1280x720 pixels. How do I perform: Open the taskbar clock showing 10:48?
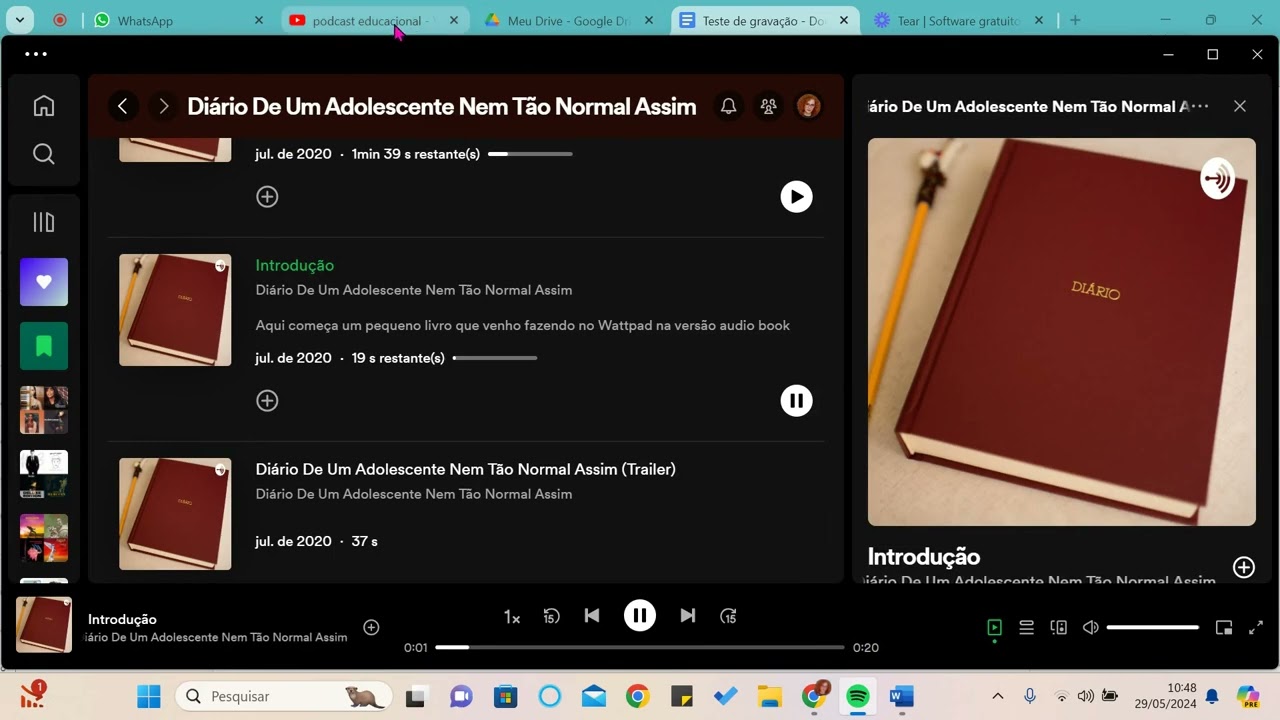click(1165, 696)
